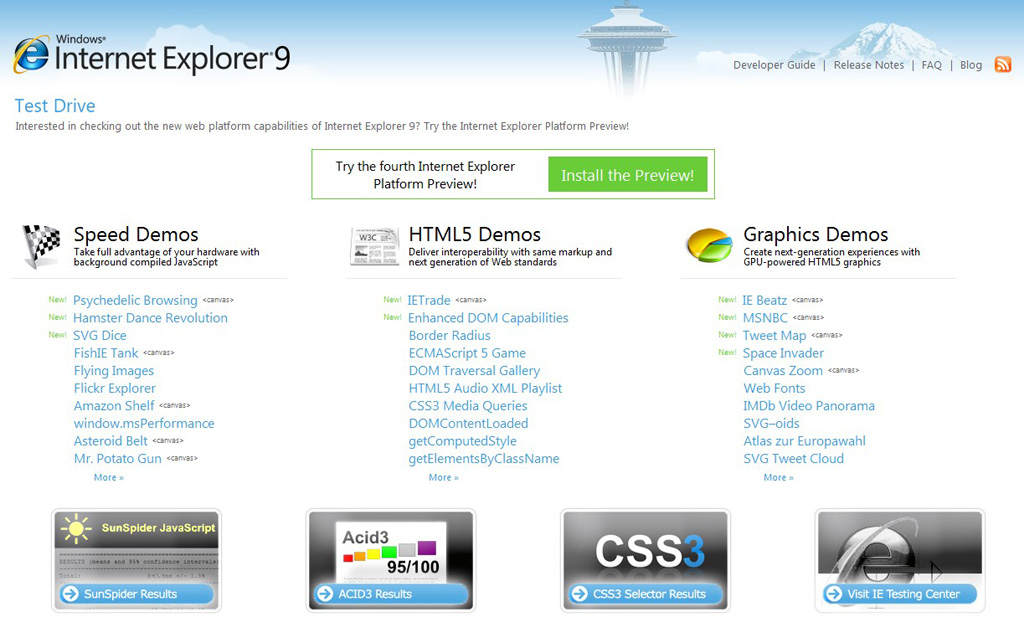
Task: Open the IETrade demo
Action: 429,300
